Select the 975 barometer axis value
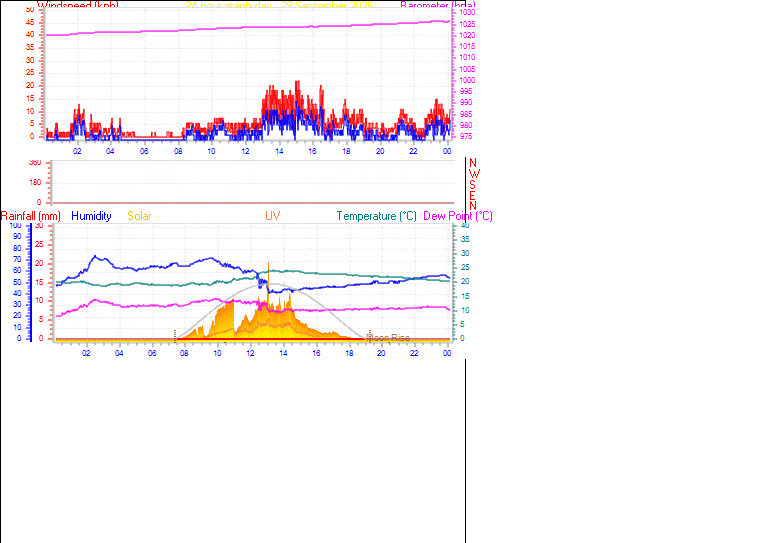The height and width of the screenshot is (543, 761). pyautogui.click(x=465, y=137)
